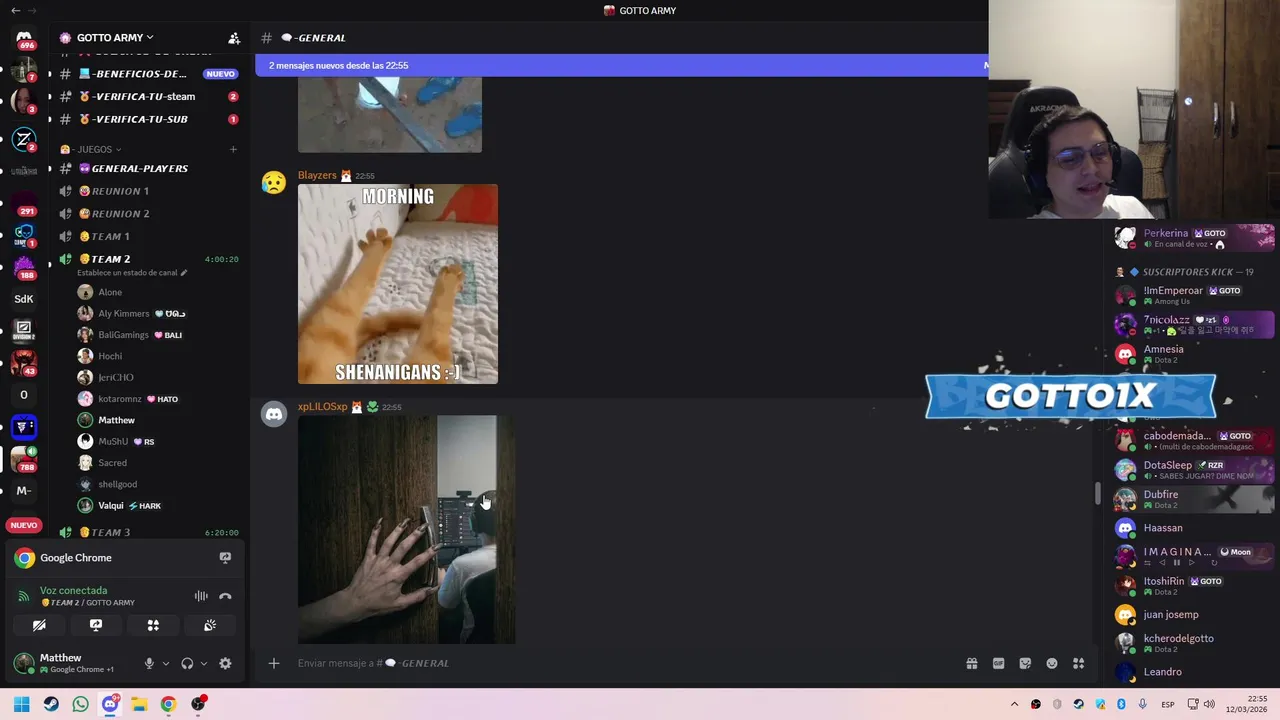The image size is (1280, 720).
Task: Expand the GOTTO ARMY server menu
Action: 115,38
